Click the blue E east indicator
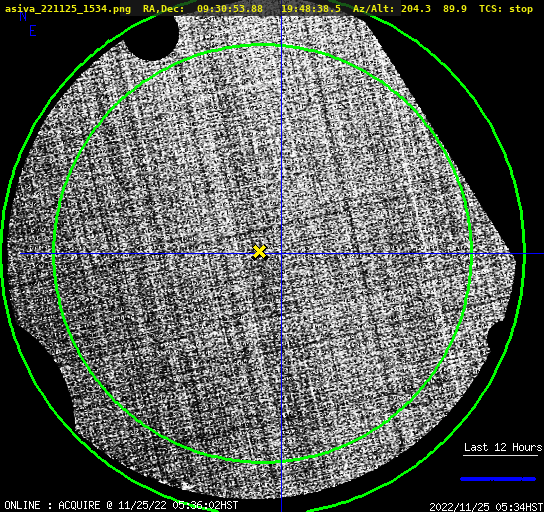This screenshot has height=512, width=544. pyautogui.click(x=33, y=31)
